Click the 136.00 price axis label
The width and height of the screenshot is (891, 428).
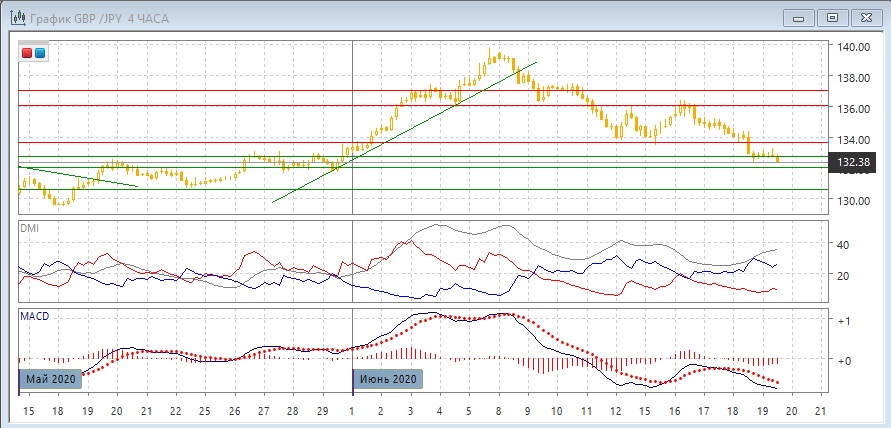852,108
